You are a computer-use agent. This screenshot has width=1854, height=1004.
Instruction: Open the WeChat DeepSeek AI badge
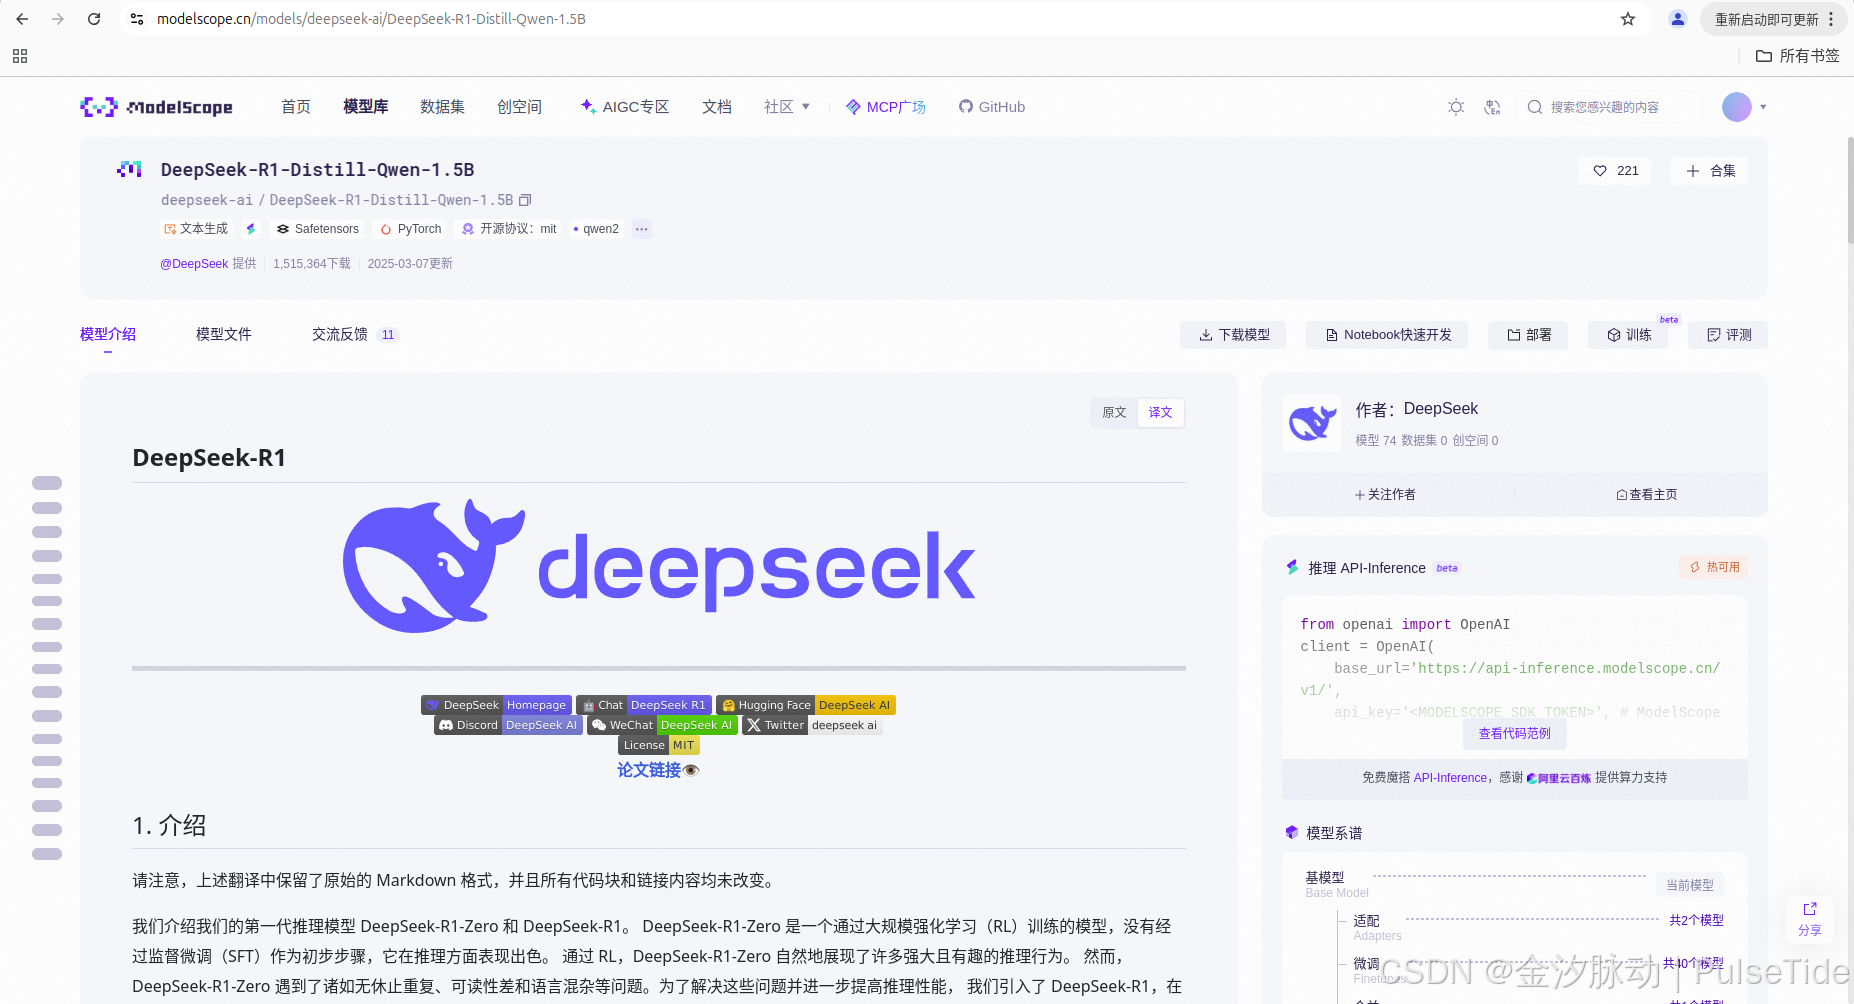662,725
